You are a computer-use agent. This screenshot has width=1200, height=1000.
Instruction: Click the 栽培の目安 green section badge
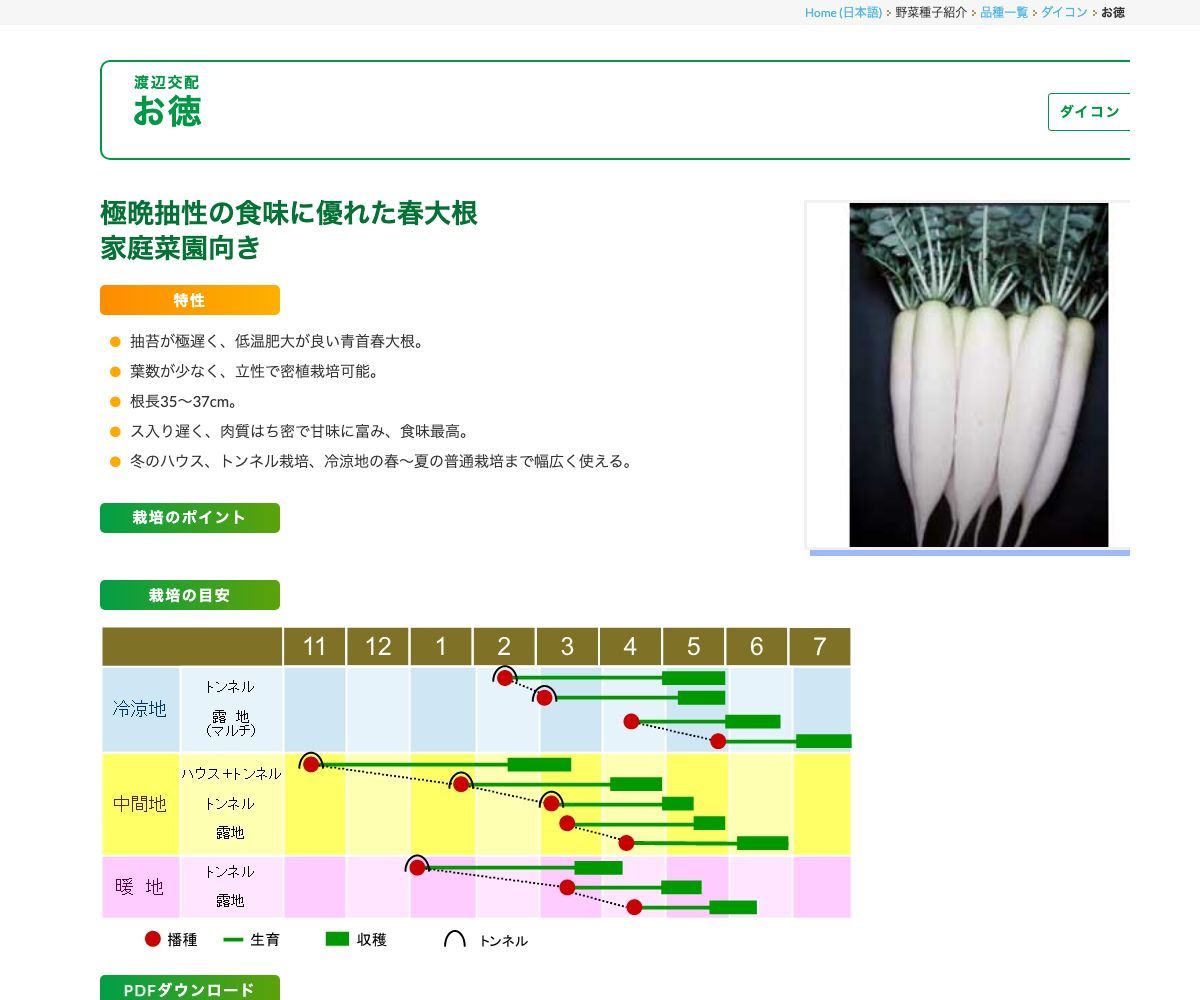coord(189,595)
